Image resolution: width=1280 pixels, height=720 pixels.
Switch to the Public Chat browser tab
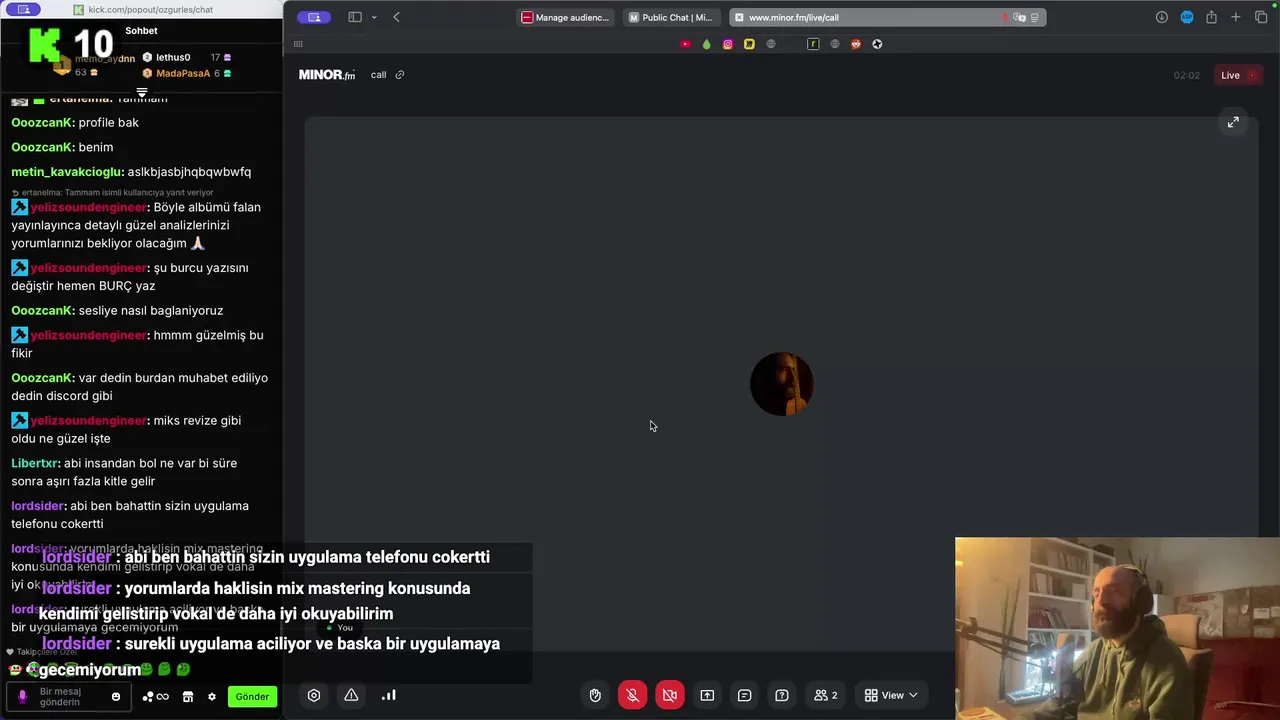pyautogui.click(x=671, y=17)
